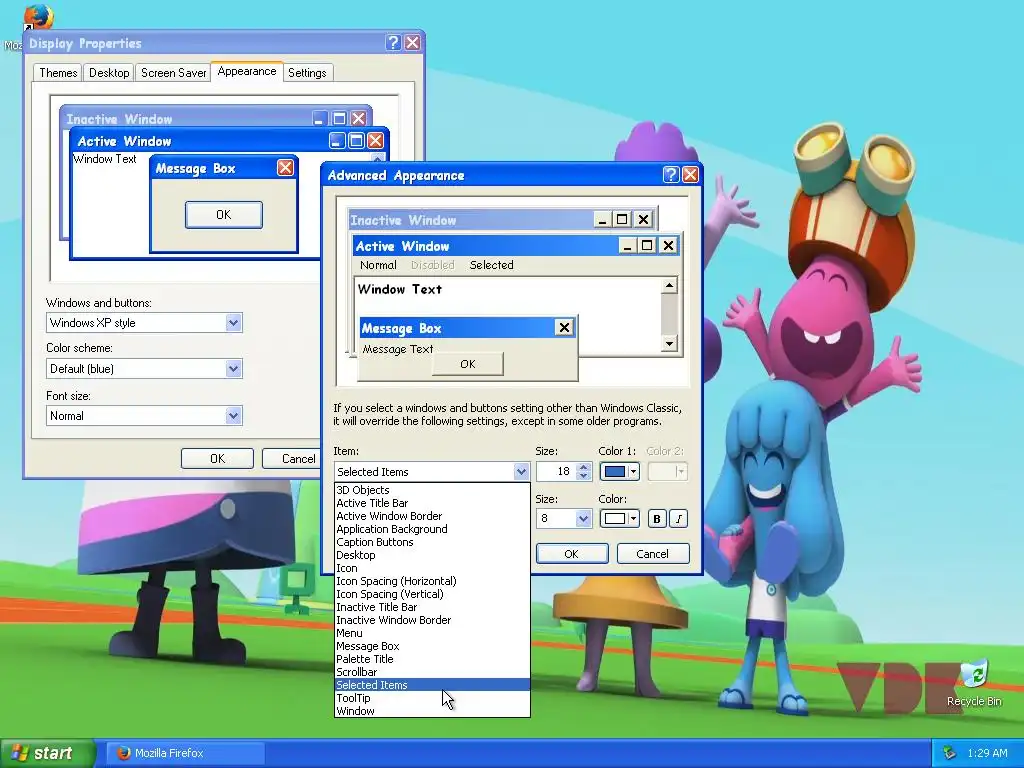
Task: Close the Advanced Appearance dialog
Action: pyautogui.click(x=690, y=174)
